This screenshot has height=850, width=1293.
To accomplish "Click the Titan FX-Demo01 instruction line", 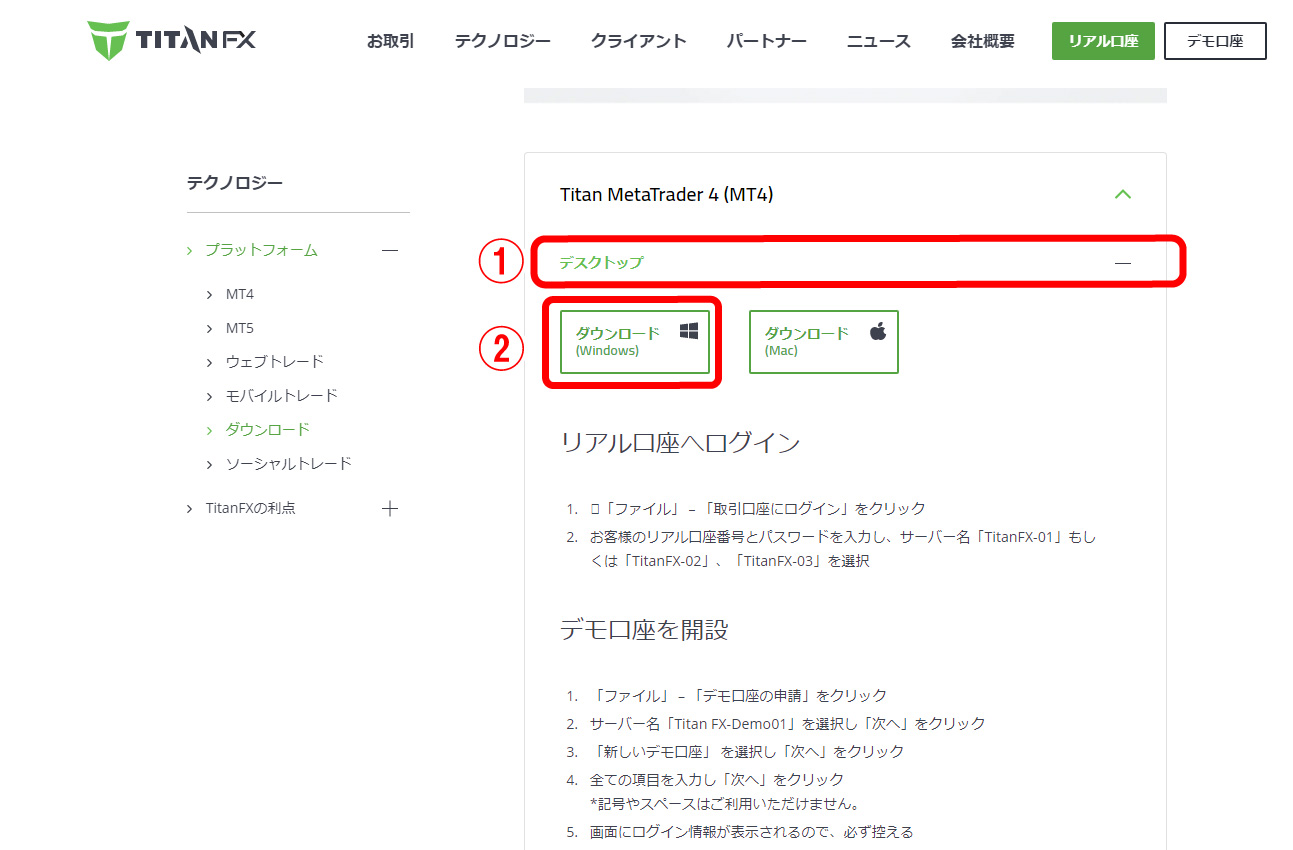I will pyautogui.click(x=788, y=723).
